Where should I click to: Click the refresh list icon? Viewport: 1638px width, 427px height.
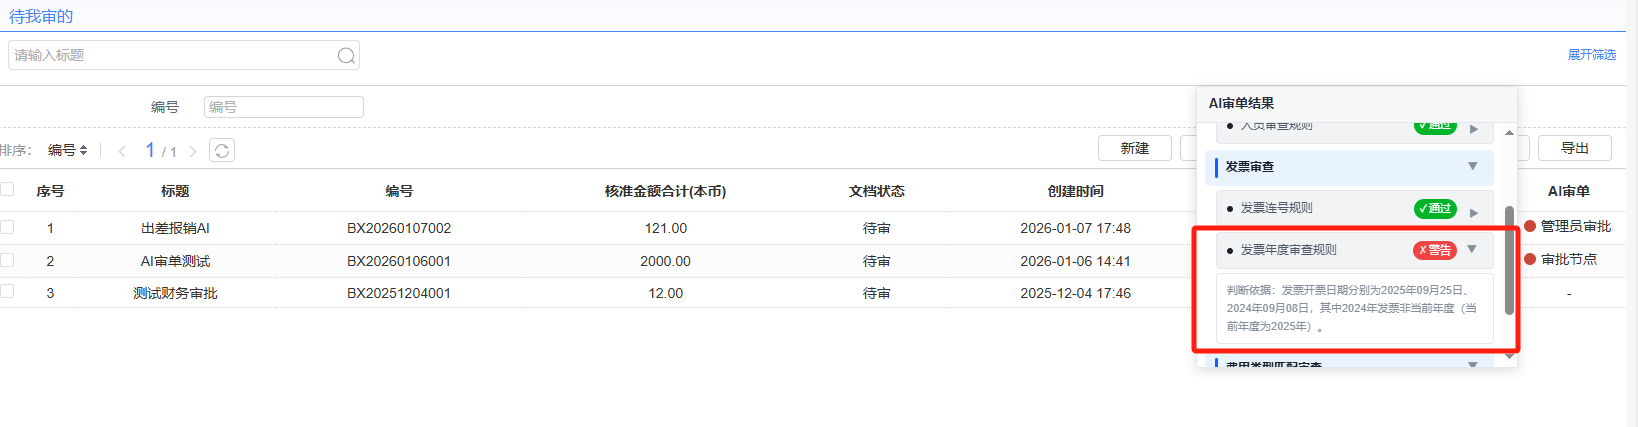[222, 151]
